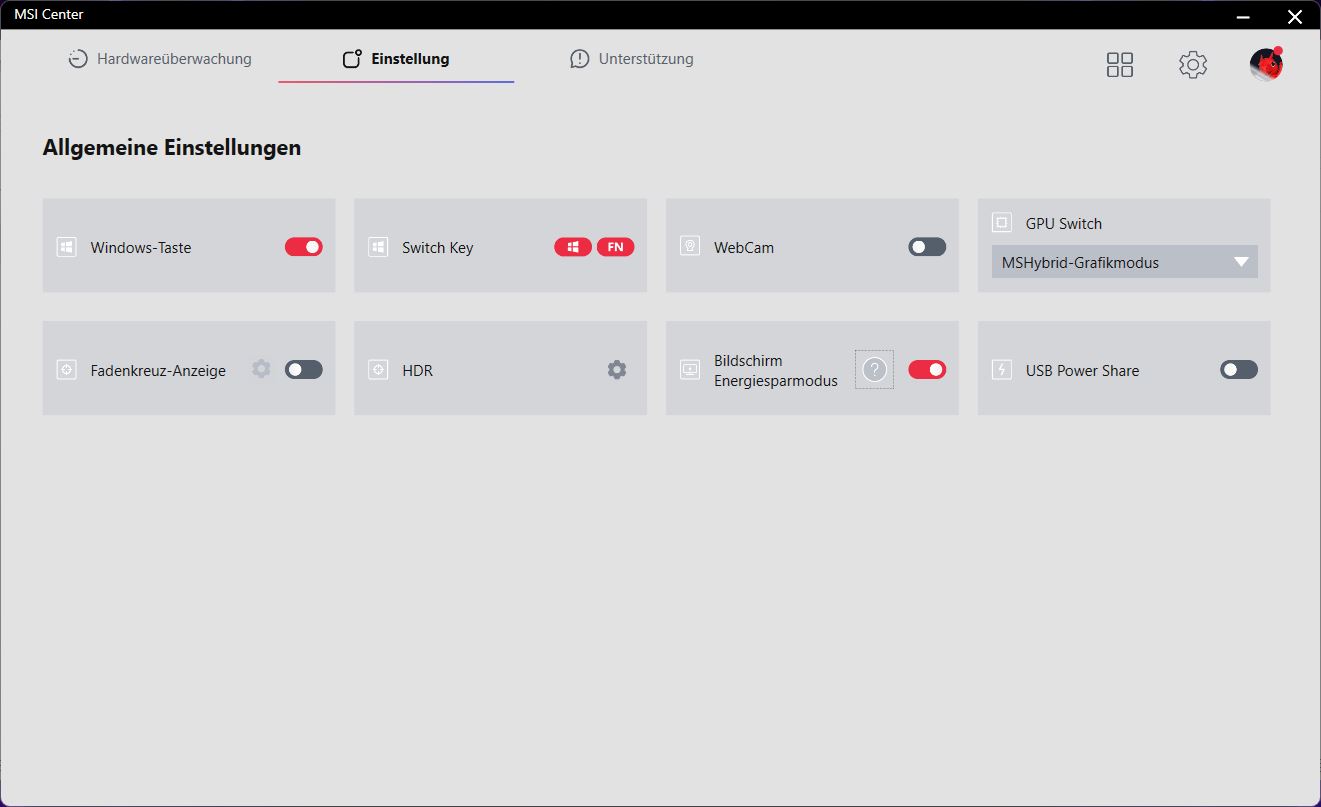The image size is (1321, 807).
Task: Select the Einstellung tab
Action: point(396,59)
